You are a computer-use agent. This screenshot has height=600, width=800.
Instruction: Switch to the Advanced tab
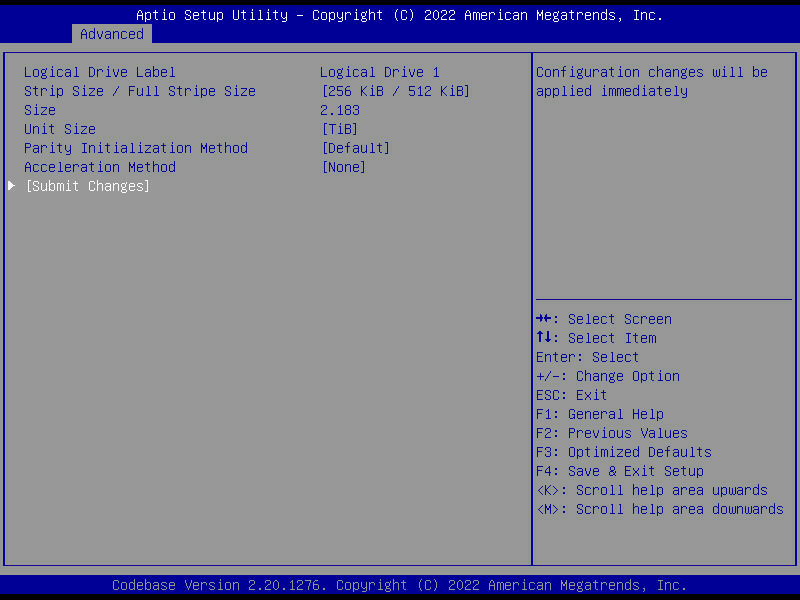click(112, 34)
